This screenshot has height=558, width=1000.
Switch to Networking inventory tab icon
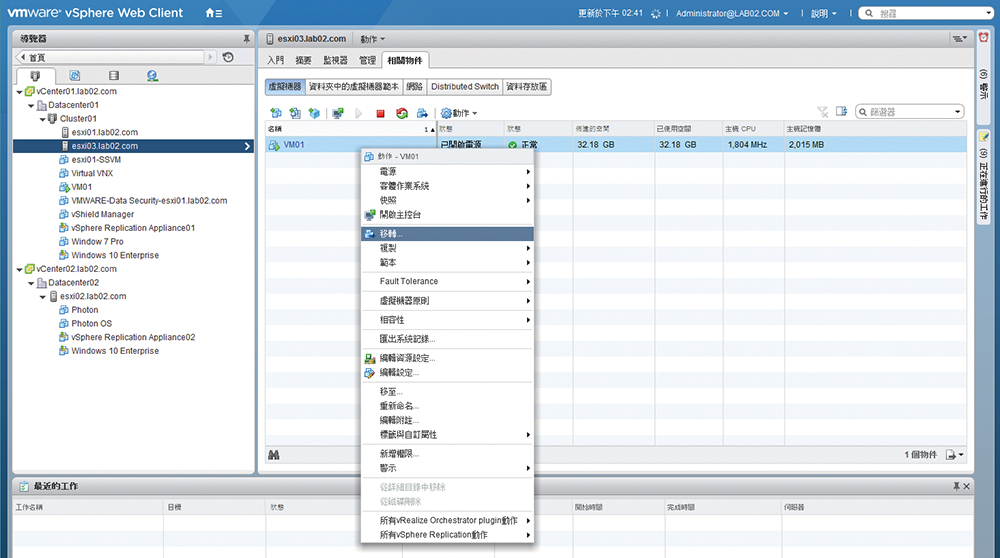point(152,76)
